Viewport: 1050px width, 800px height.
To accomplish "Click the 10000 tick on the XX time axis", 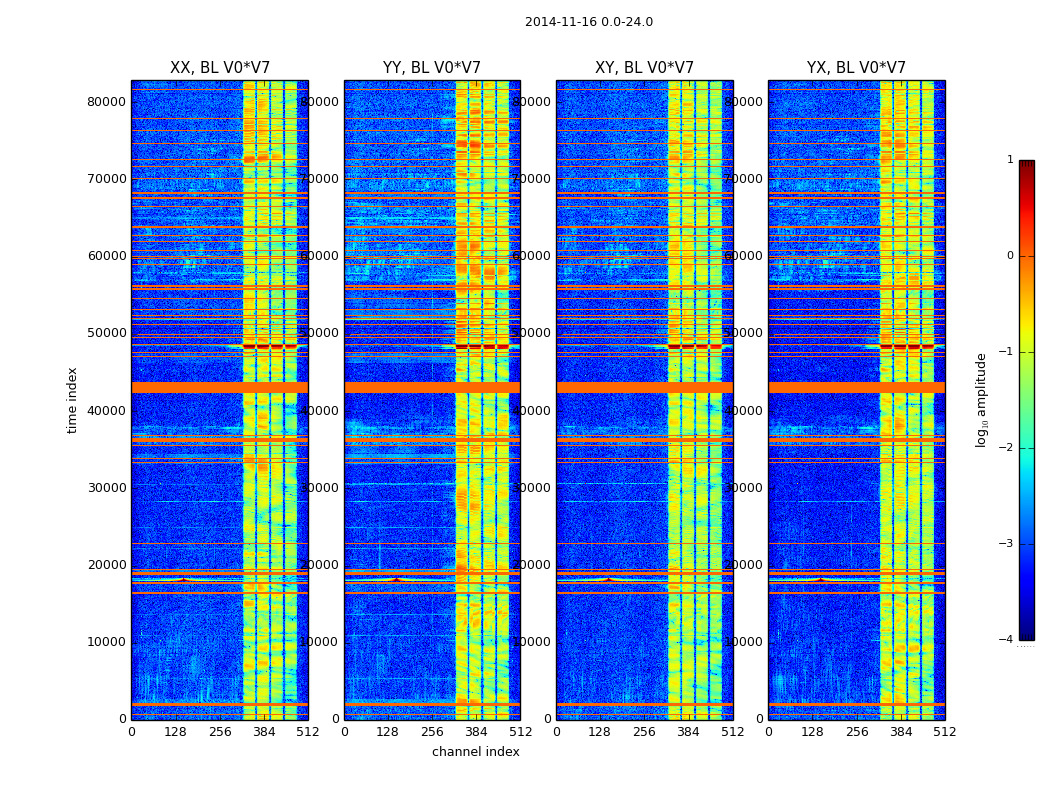I will (x=108, y=642).
